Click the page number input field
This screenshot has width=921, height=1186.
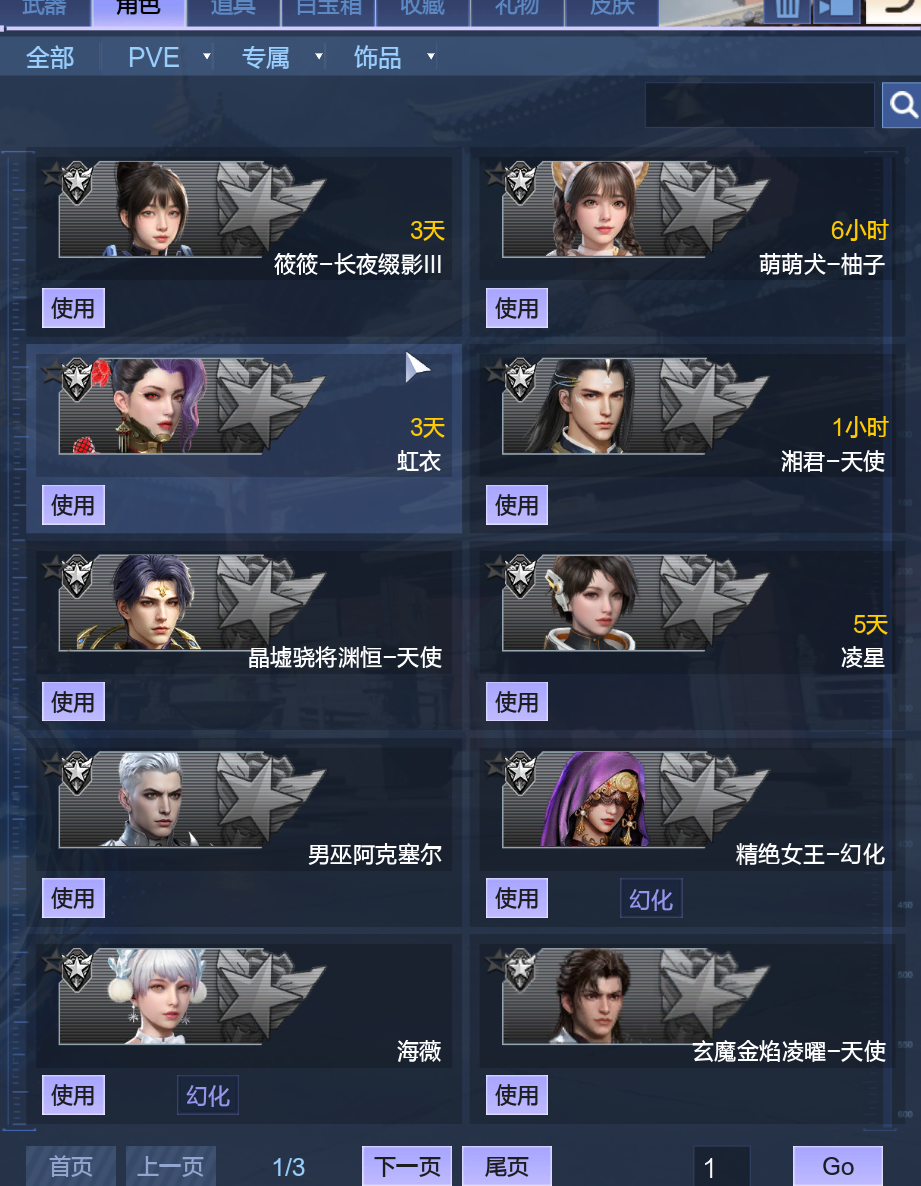(721, 1166)
